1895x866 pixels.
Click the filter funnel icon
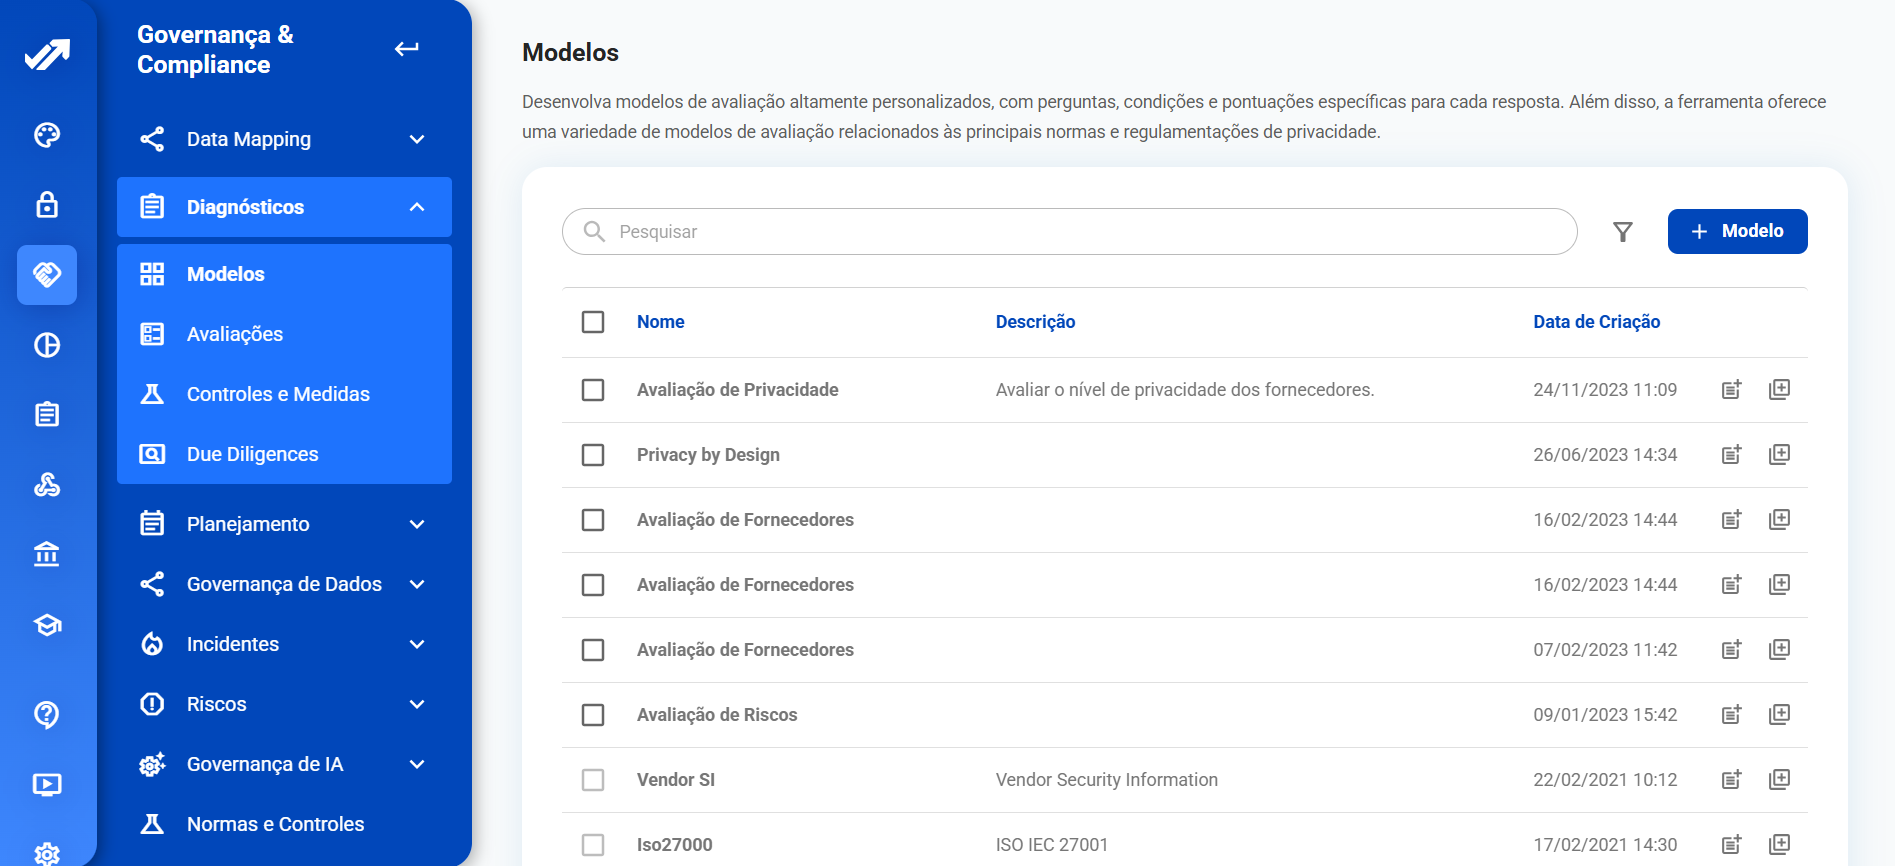(1622, 232)
